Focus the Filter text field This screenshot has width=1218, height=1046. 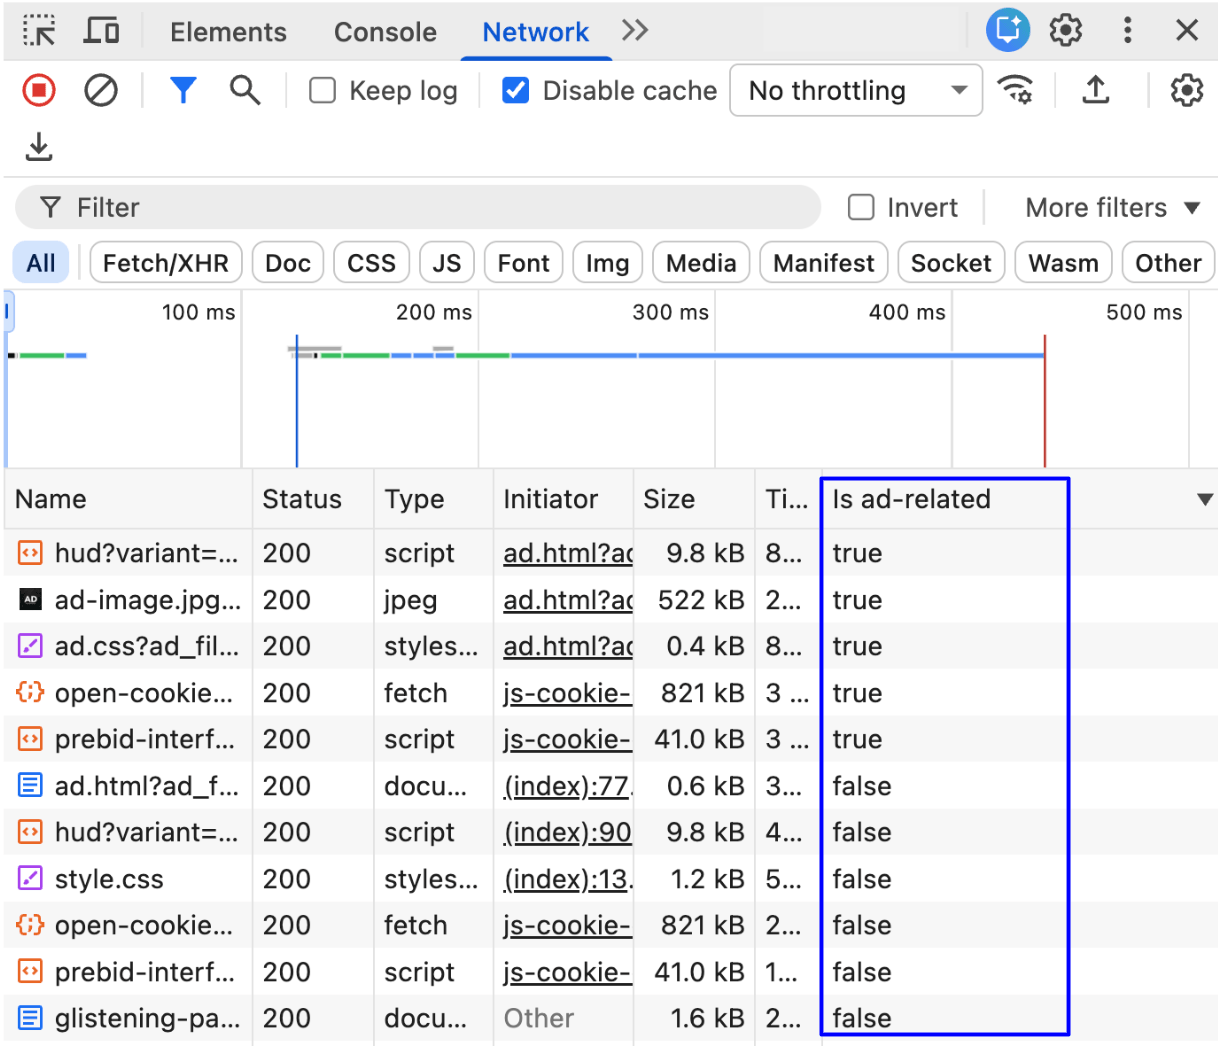[x=418, y=207]
